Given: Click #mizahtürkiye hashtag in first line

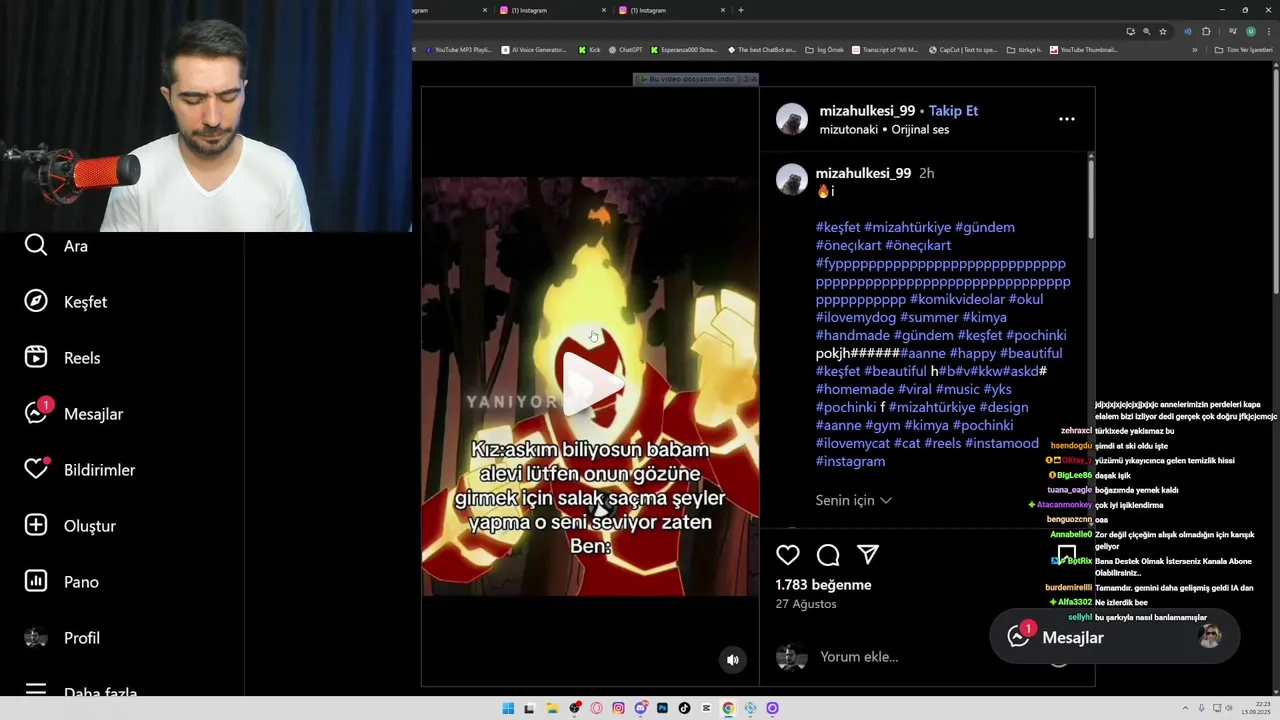Looking at the screenshot, I should click(x=907, y=227).
